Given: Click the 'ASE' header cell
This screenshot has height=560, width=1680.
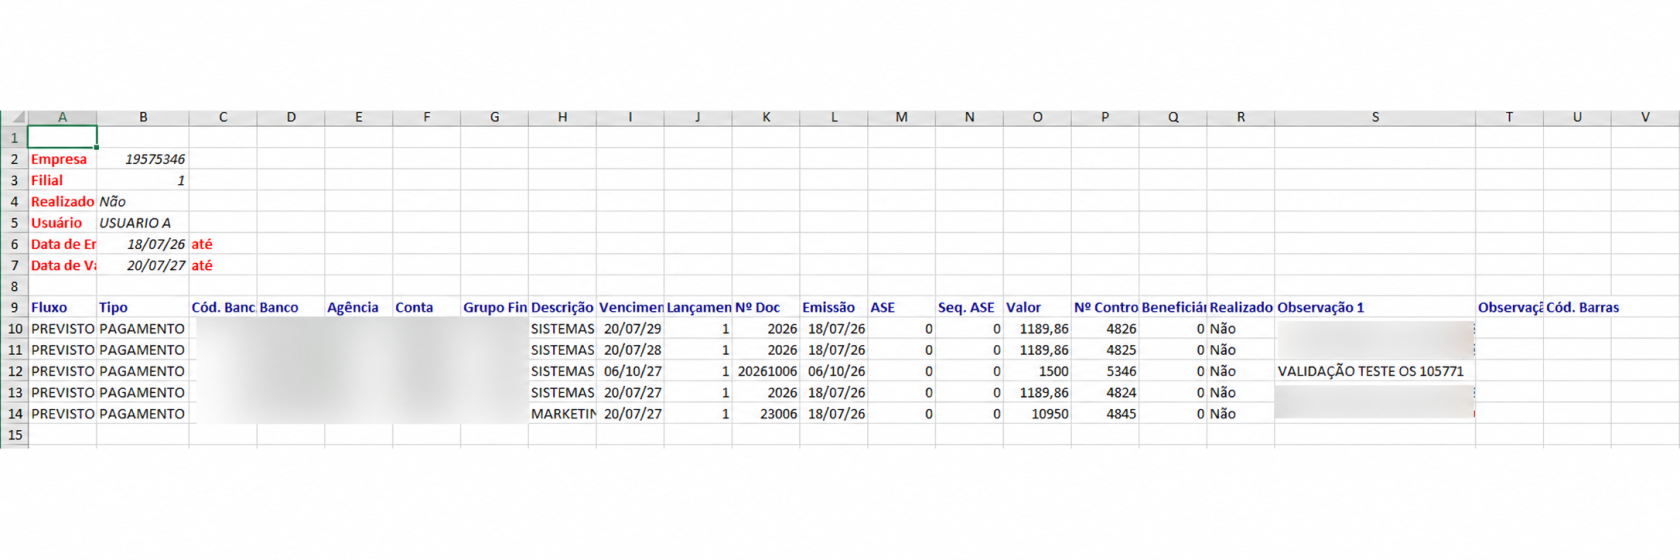Looking at the screenshot, I should tap(901, 307).
